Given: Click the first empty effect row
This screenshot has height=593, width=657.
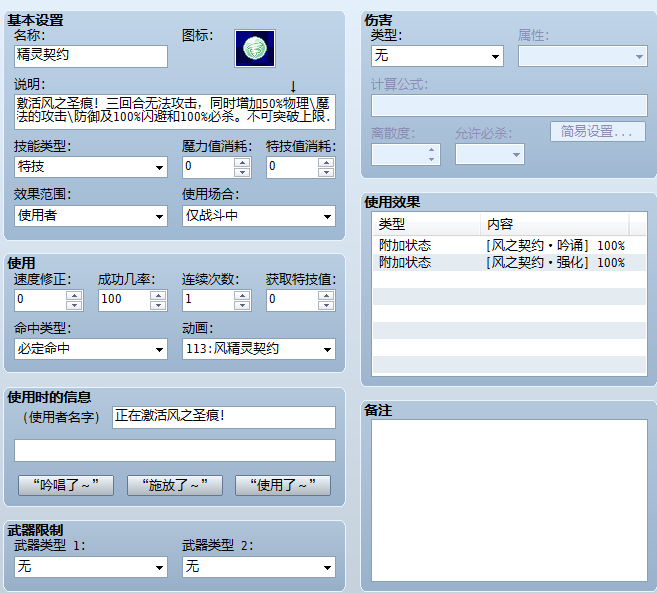Looking at the screenshot, I should [509, 280].
